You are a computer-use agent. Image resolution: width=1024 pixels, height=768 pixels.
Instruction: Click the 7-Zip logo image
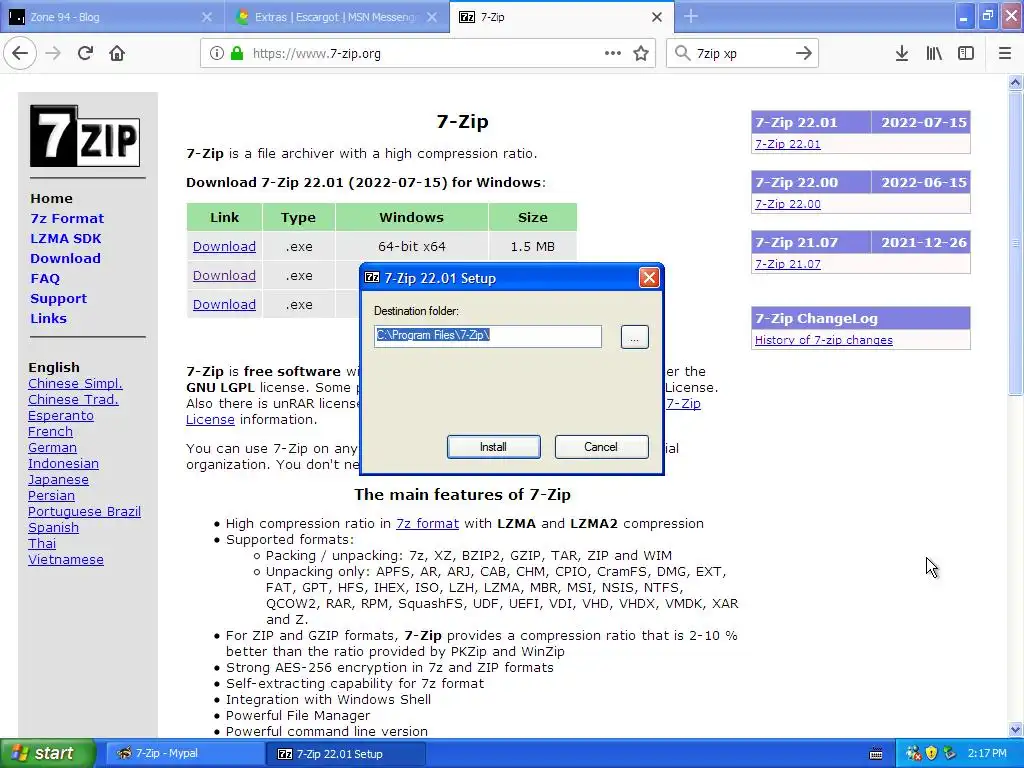pos(85,136)
